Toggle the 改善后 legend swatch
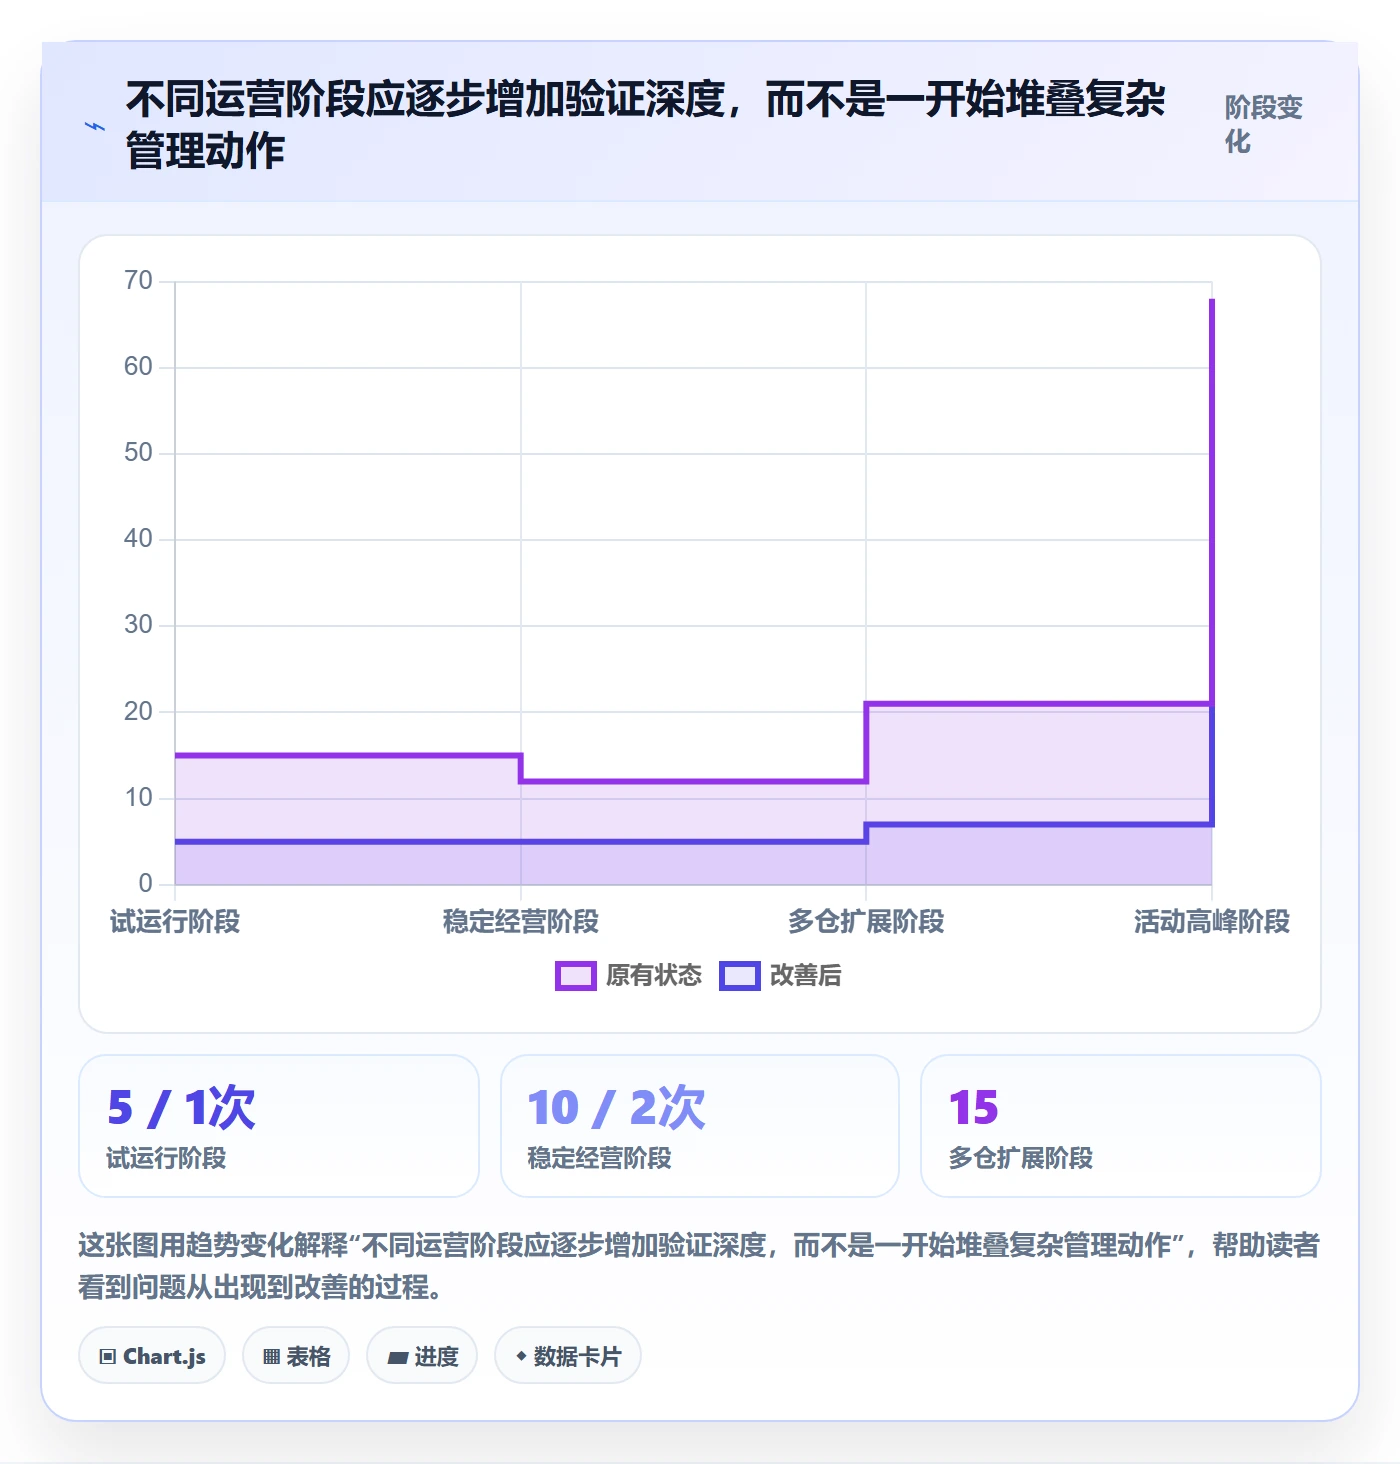Image resolution: width=1400 pixels, height=1464 pixels. coord(740,976)
